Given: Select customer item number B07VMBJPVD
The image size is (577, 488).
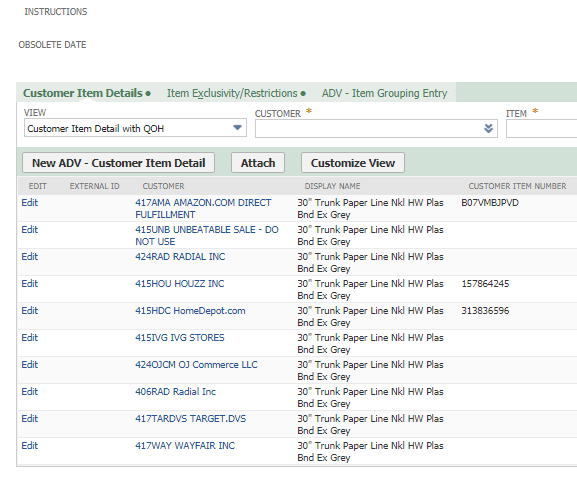Looking at the screenshot, I should [x=490, y=202].
